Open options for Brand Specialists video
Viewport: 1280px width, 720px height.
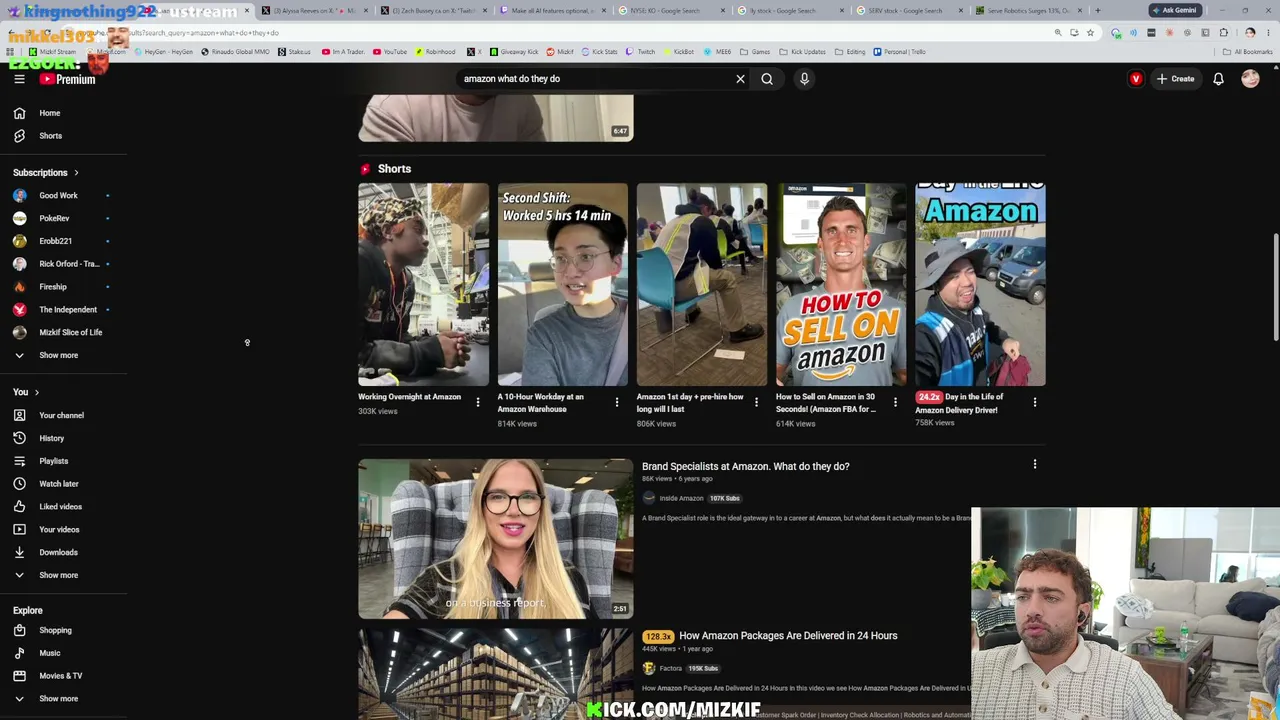coord(1034,464)
